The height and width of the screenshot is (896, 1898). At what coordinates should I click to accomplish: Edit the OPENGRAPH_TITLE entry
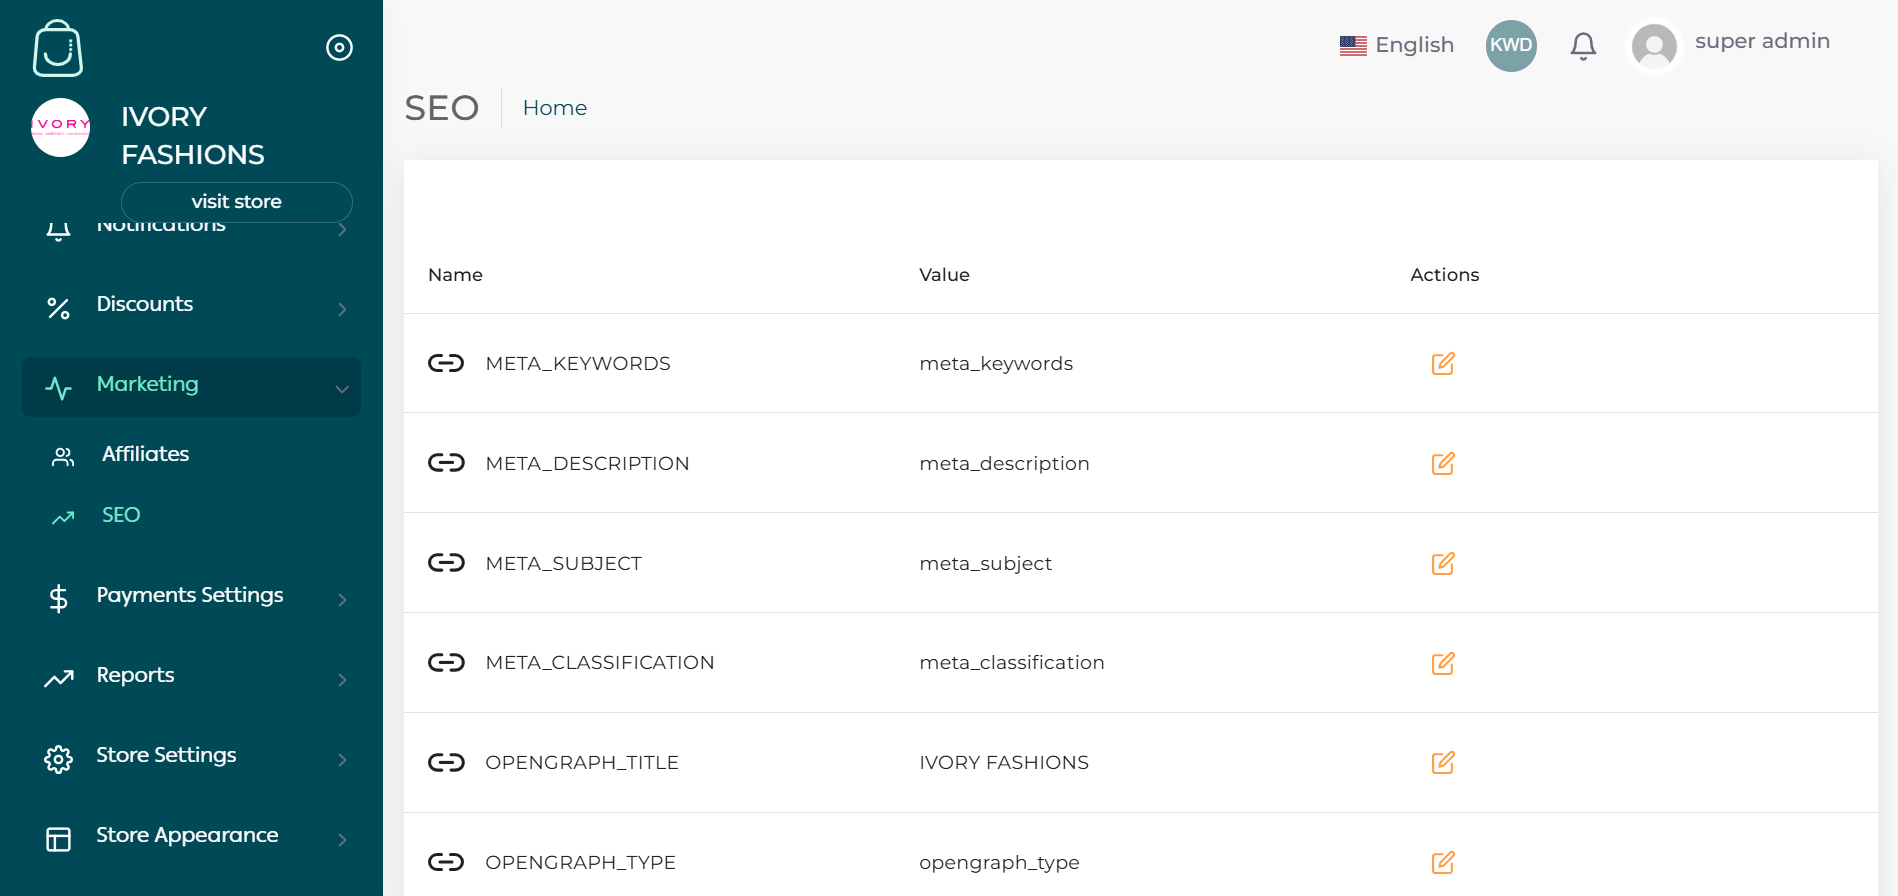[x=1443, y=762]
